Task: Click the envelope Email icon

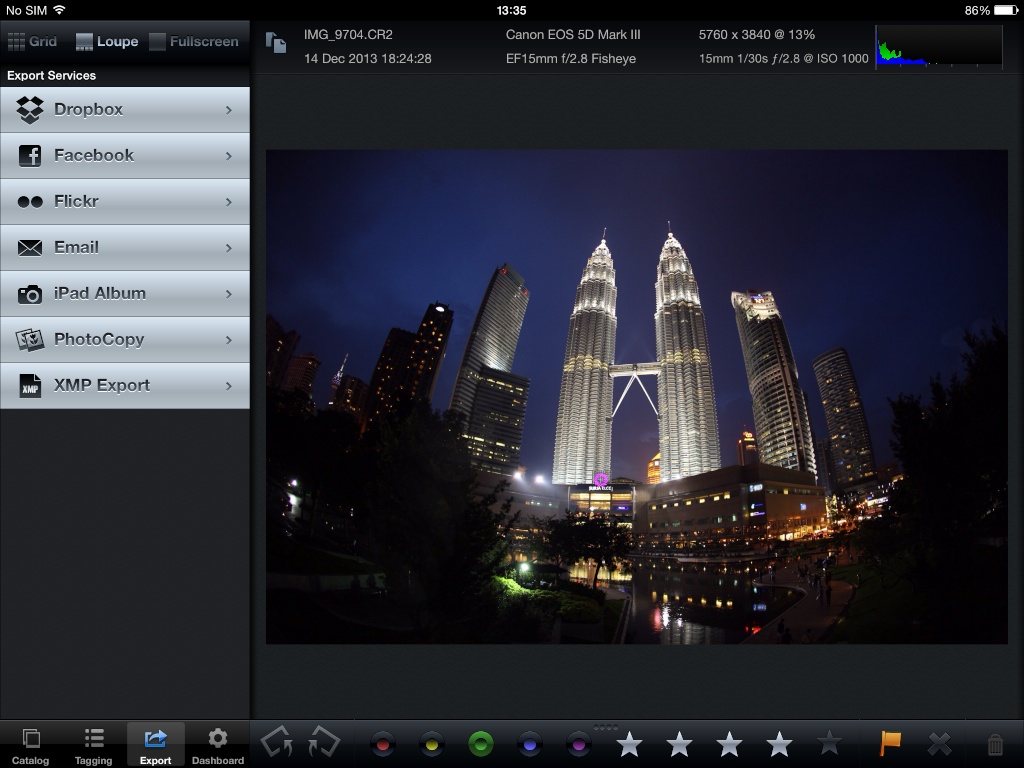Action: click(x=30, y=248)
